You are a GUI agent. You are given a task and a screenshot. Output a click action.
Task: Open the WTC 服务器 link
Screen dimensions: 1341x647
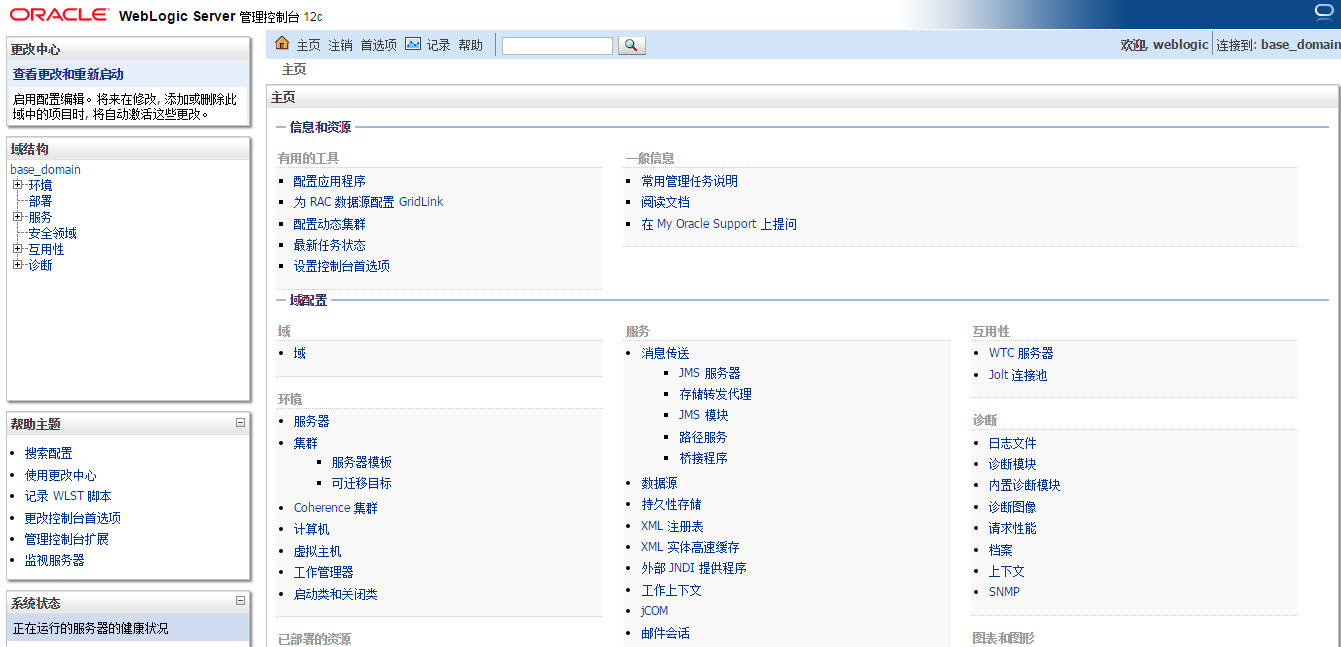click(1021, 353)
